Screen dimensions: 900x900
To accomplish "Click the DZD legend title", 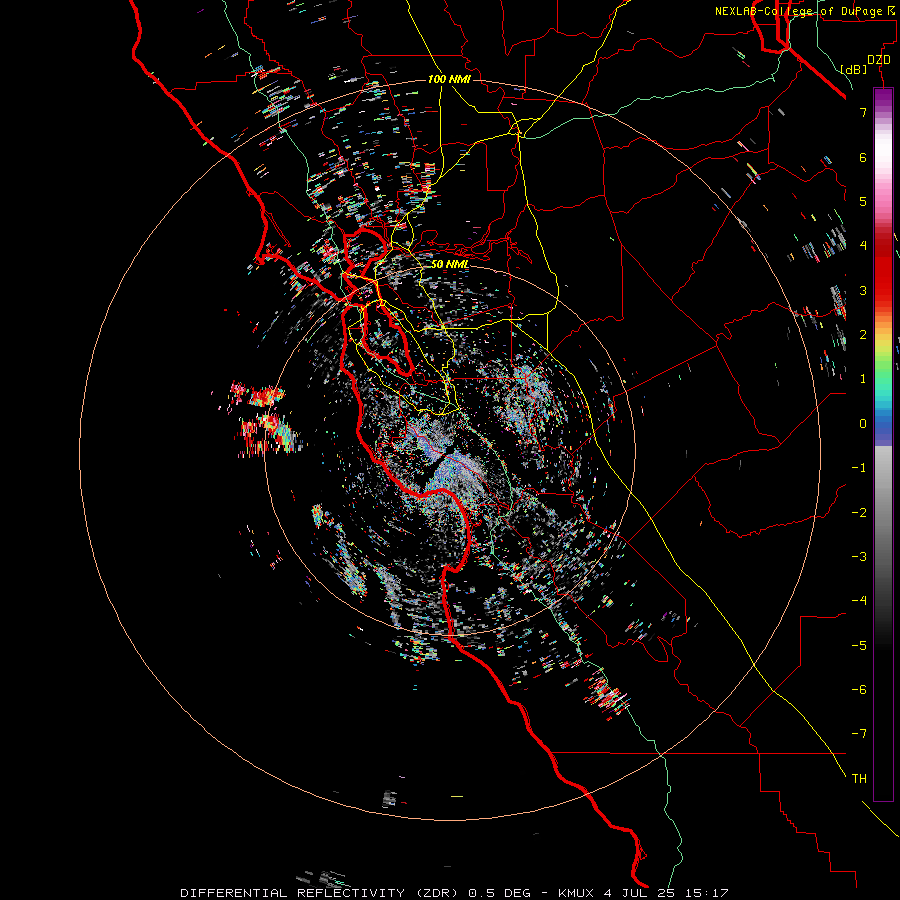I will [879, 60].
